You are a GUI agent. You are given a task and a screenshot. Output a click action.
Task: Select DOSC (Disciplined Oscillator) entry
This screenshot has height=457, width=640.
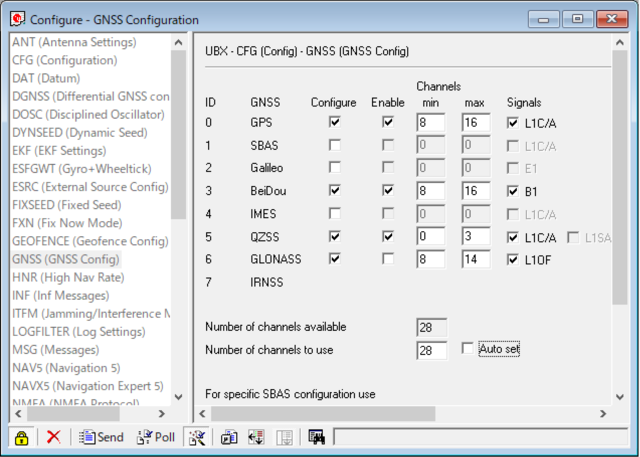coord(89,115)
